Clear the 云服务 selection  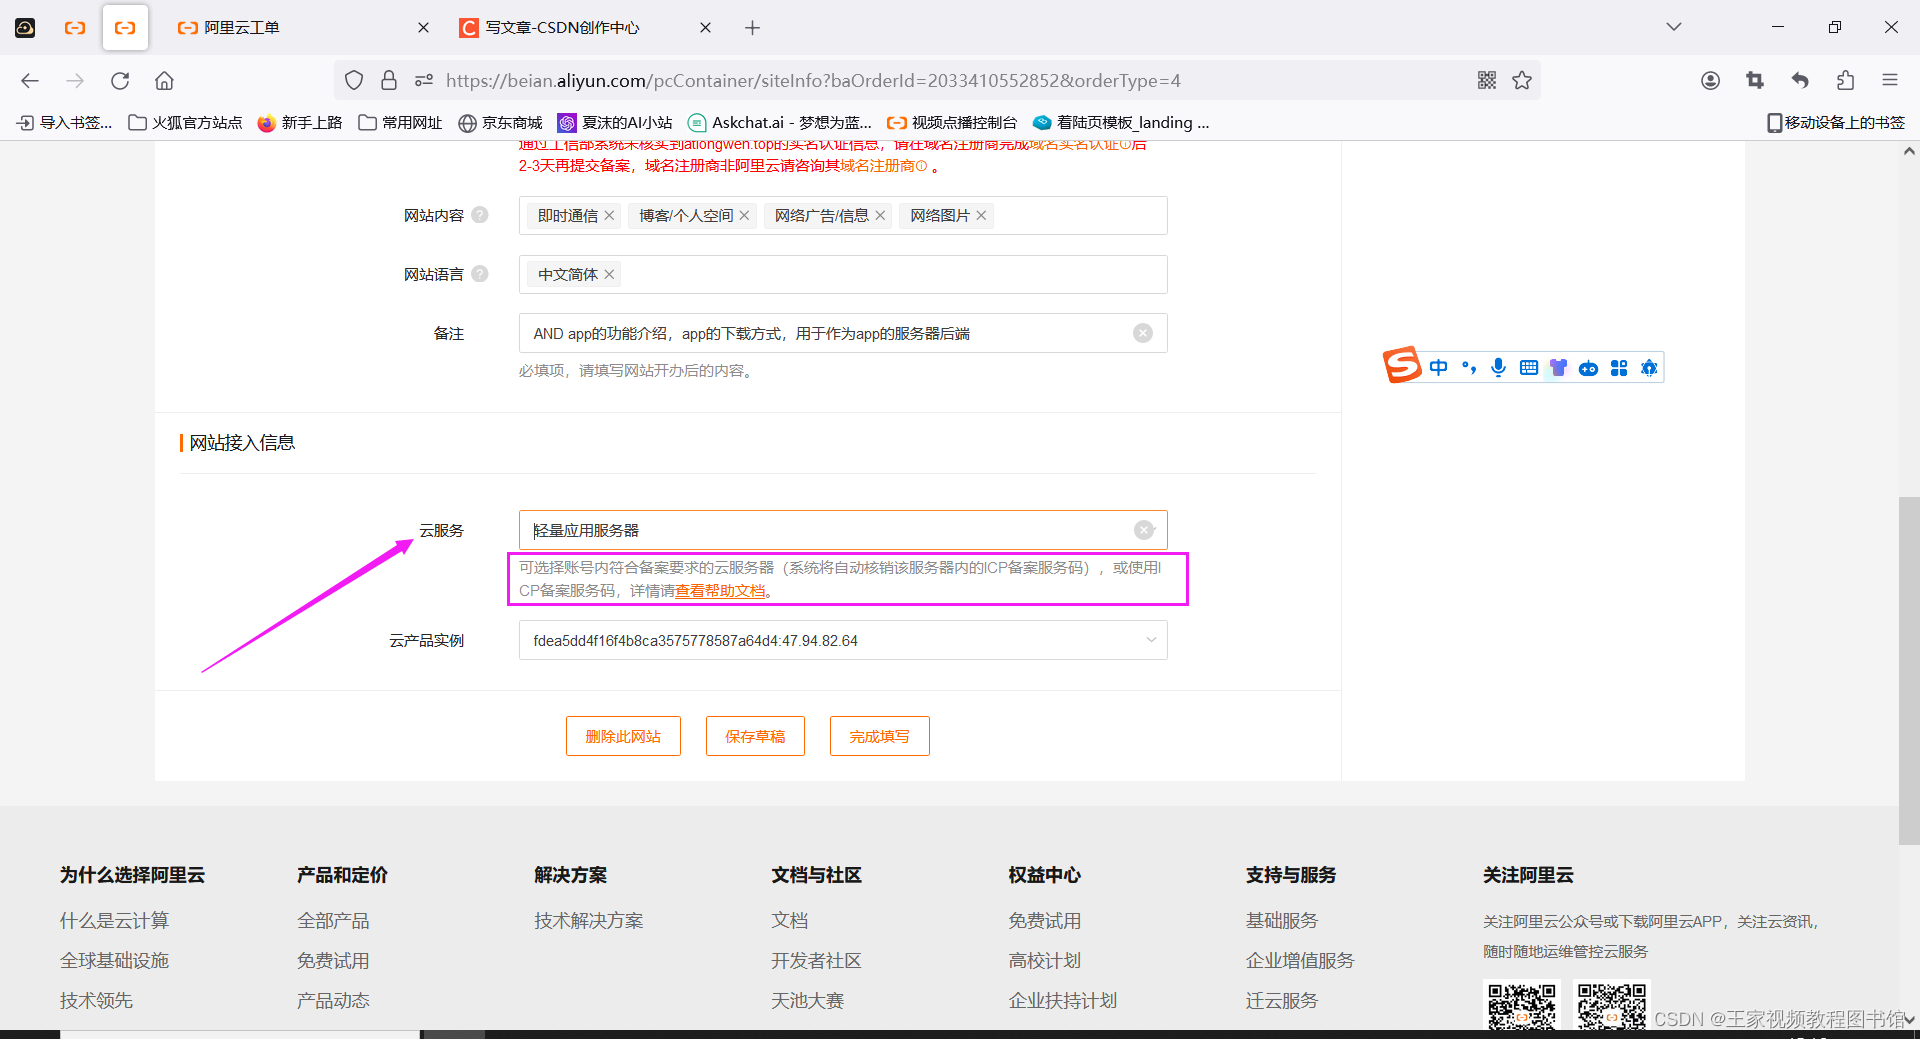click(1143, 531)
